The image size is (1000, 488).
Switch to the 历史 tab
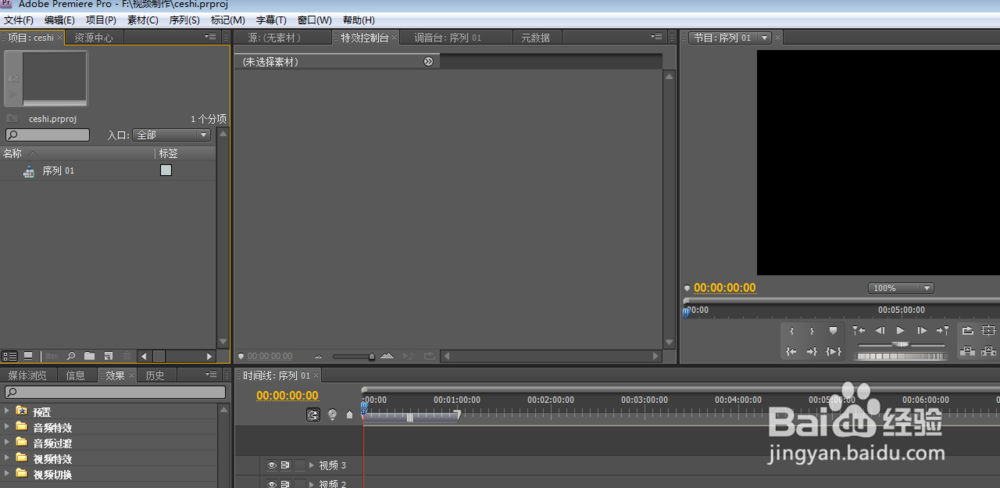[x=154, y=375]
